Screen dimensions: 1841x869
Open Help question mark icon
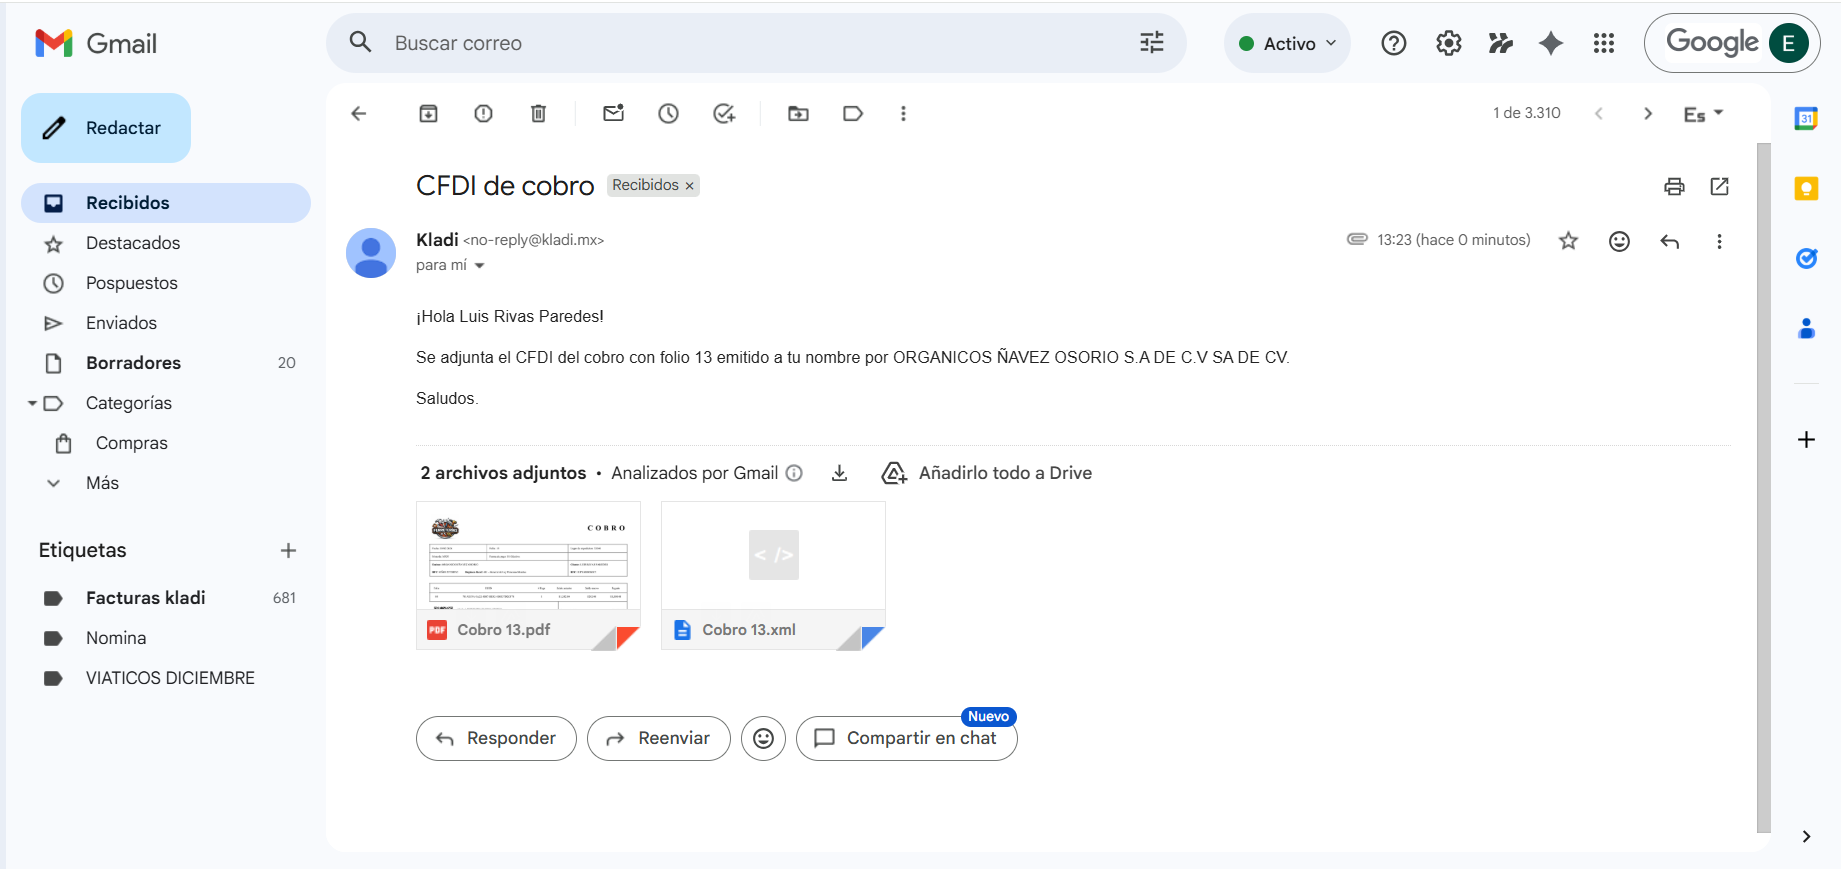(1394, 43)
